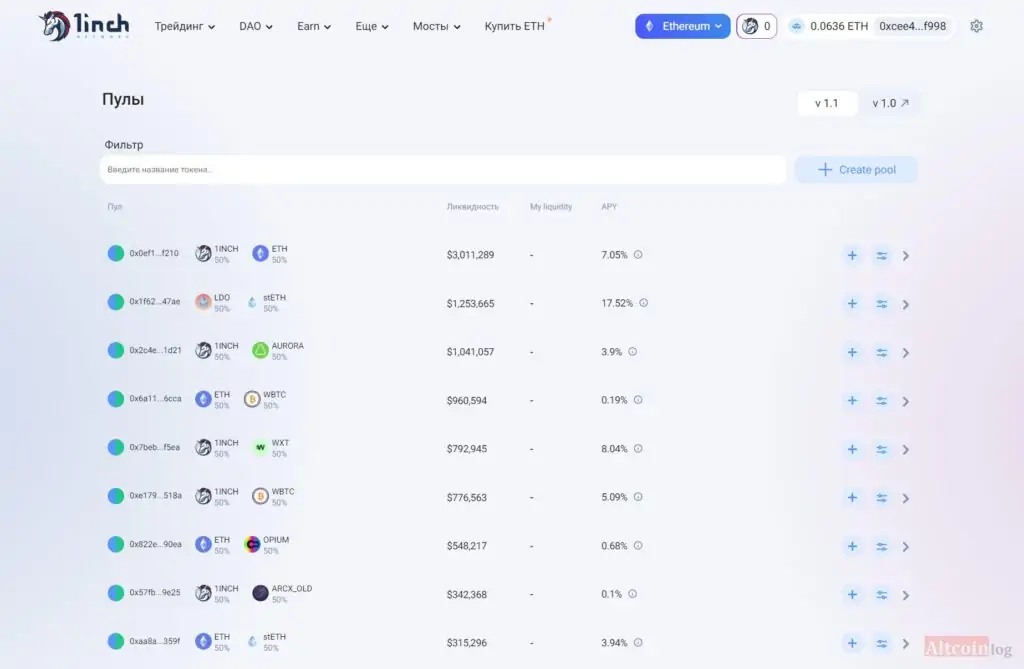
Task: Show APY info for 0.68% pool
Action: [x=638, y=546]
